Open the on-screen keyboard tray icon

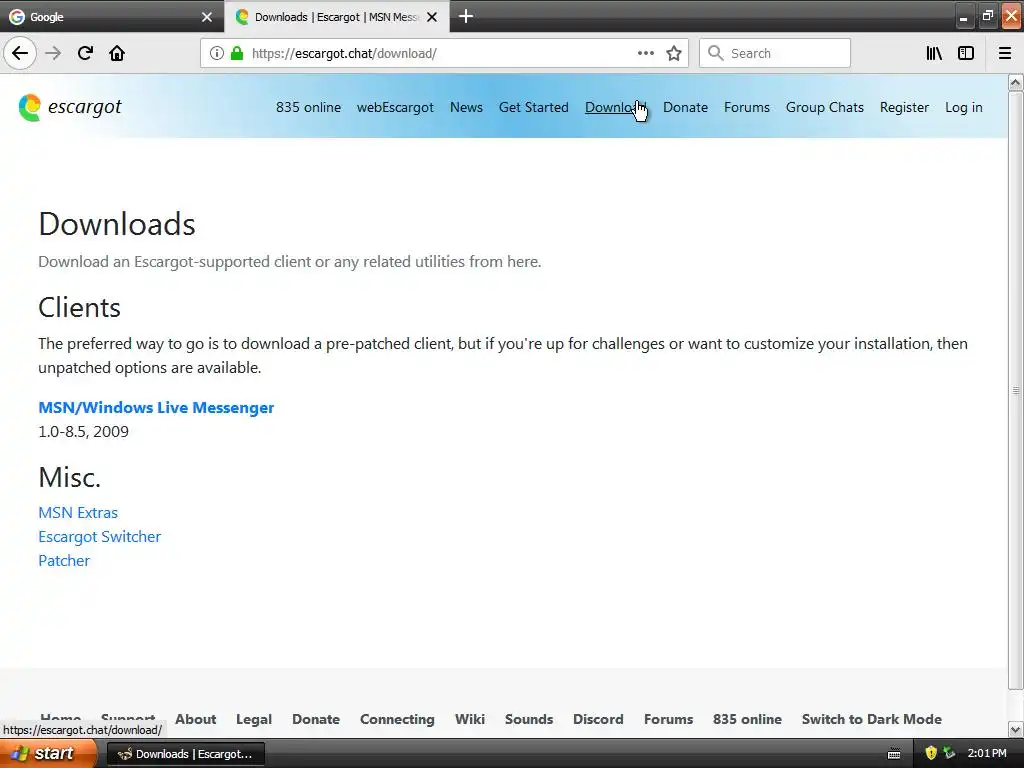[893, 754]
